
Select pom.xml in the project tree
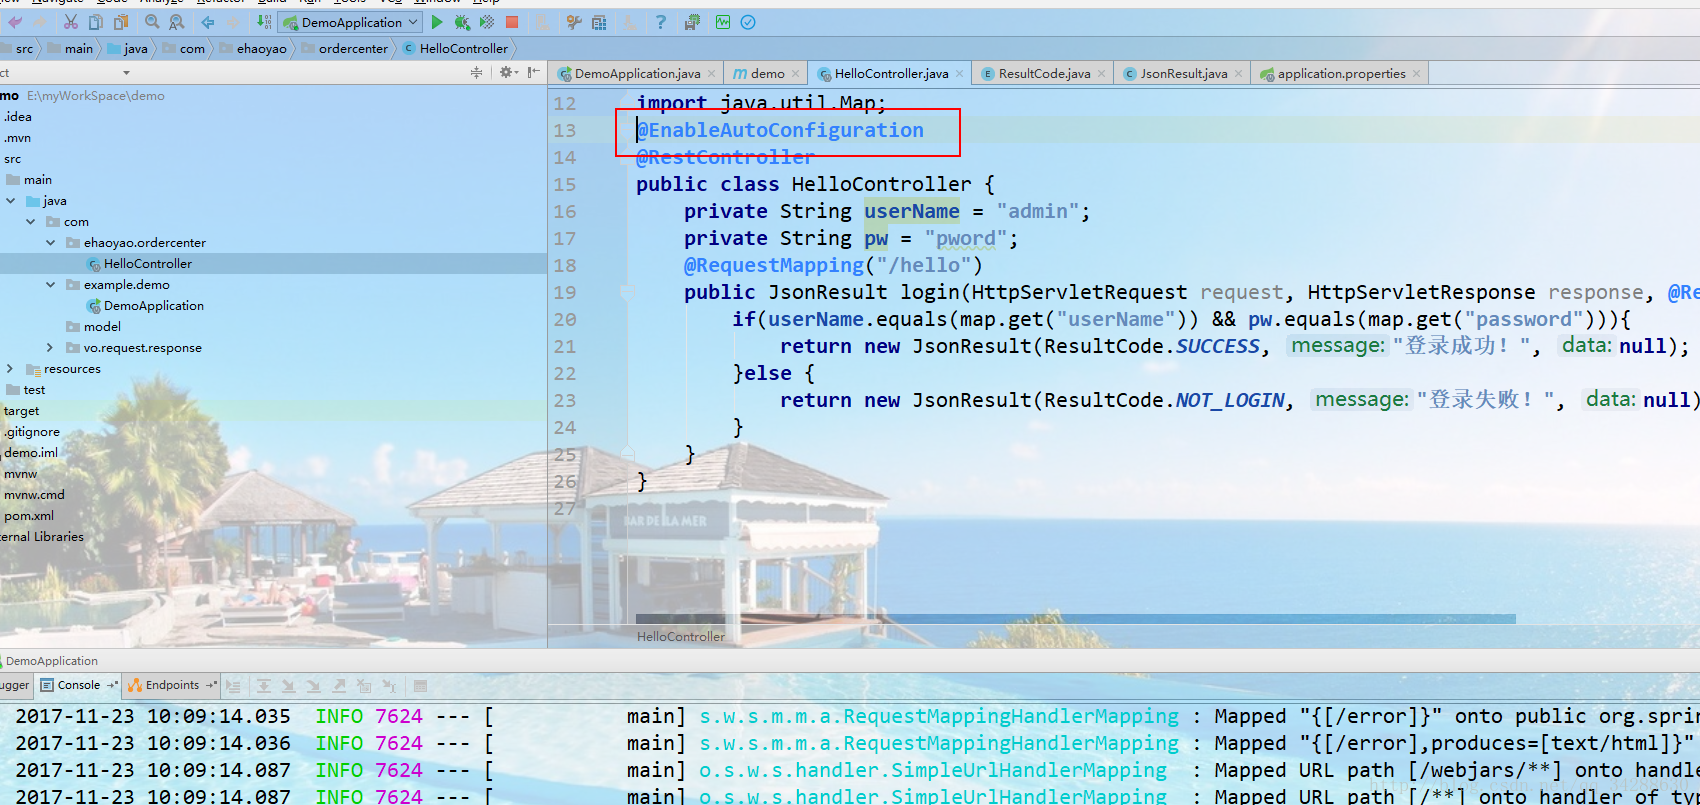click(29, 516)
